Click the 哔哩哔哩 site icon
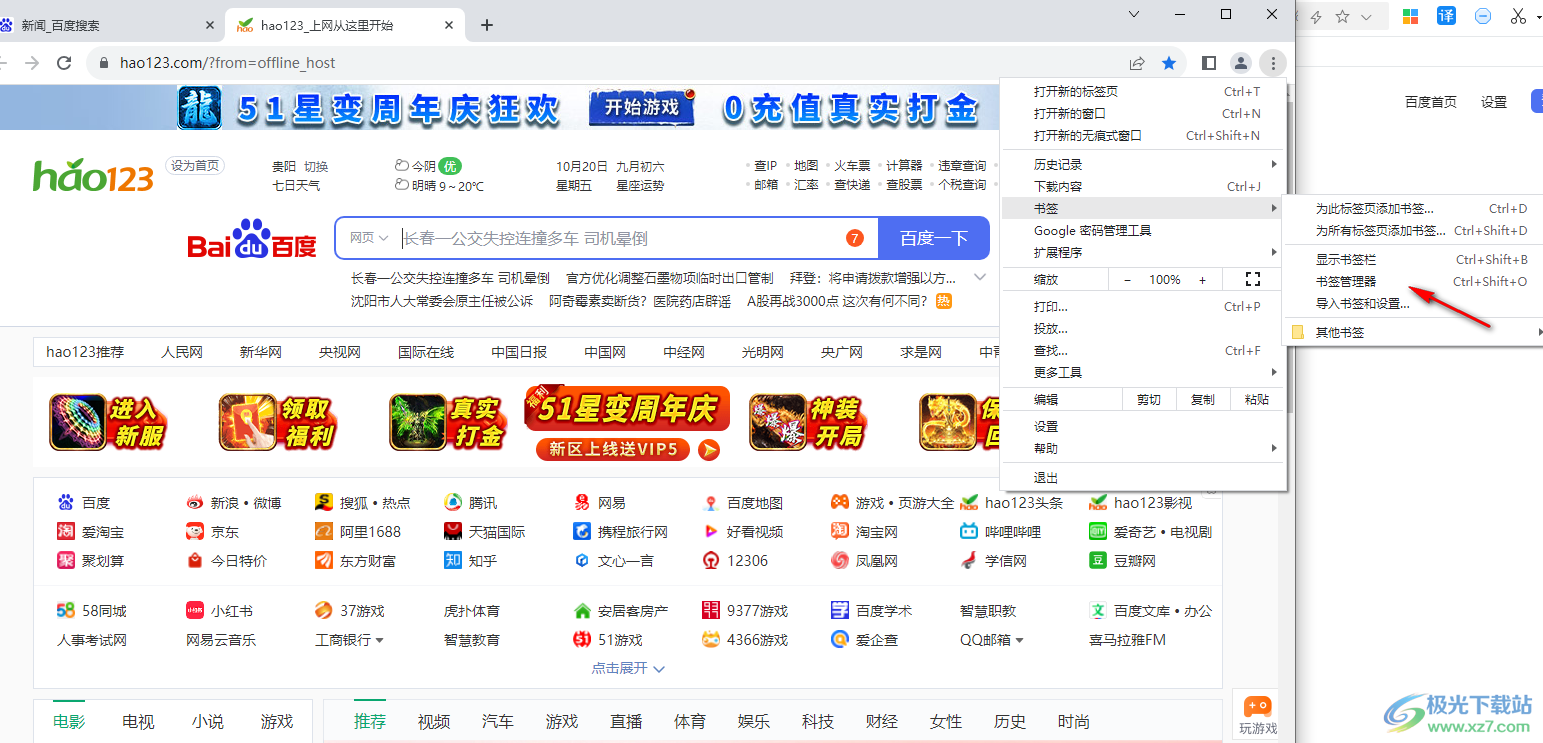 pos(969,532)
